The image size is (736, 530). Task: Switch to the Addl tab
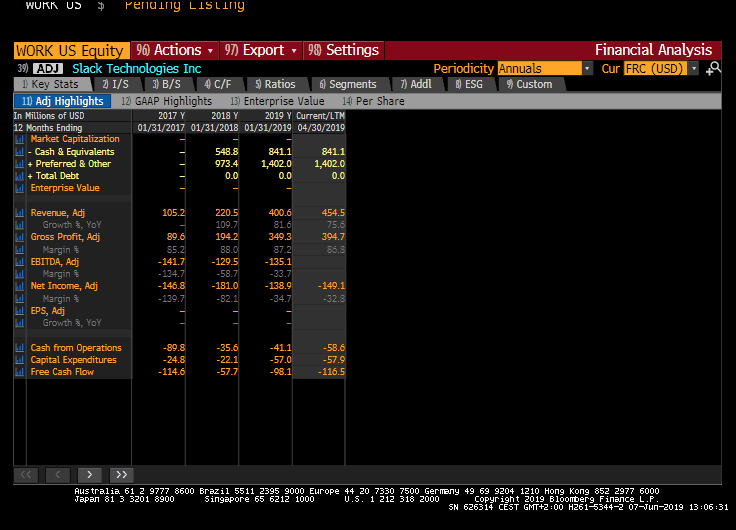(417, 84)
